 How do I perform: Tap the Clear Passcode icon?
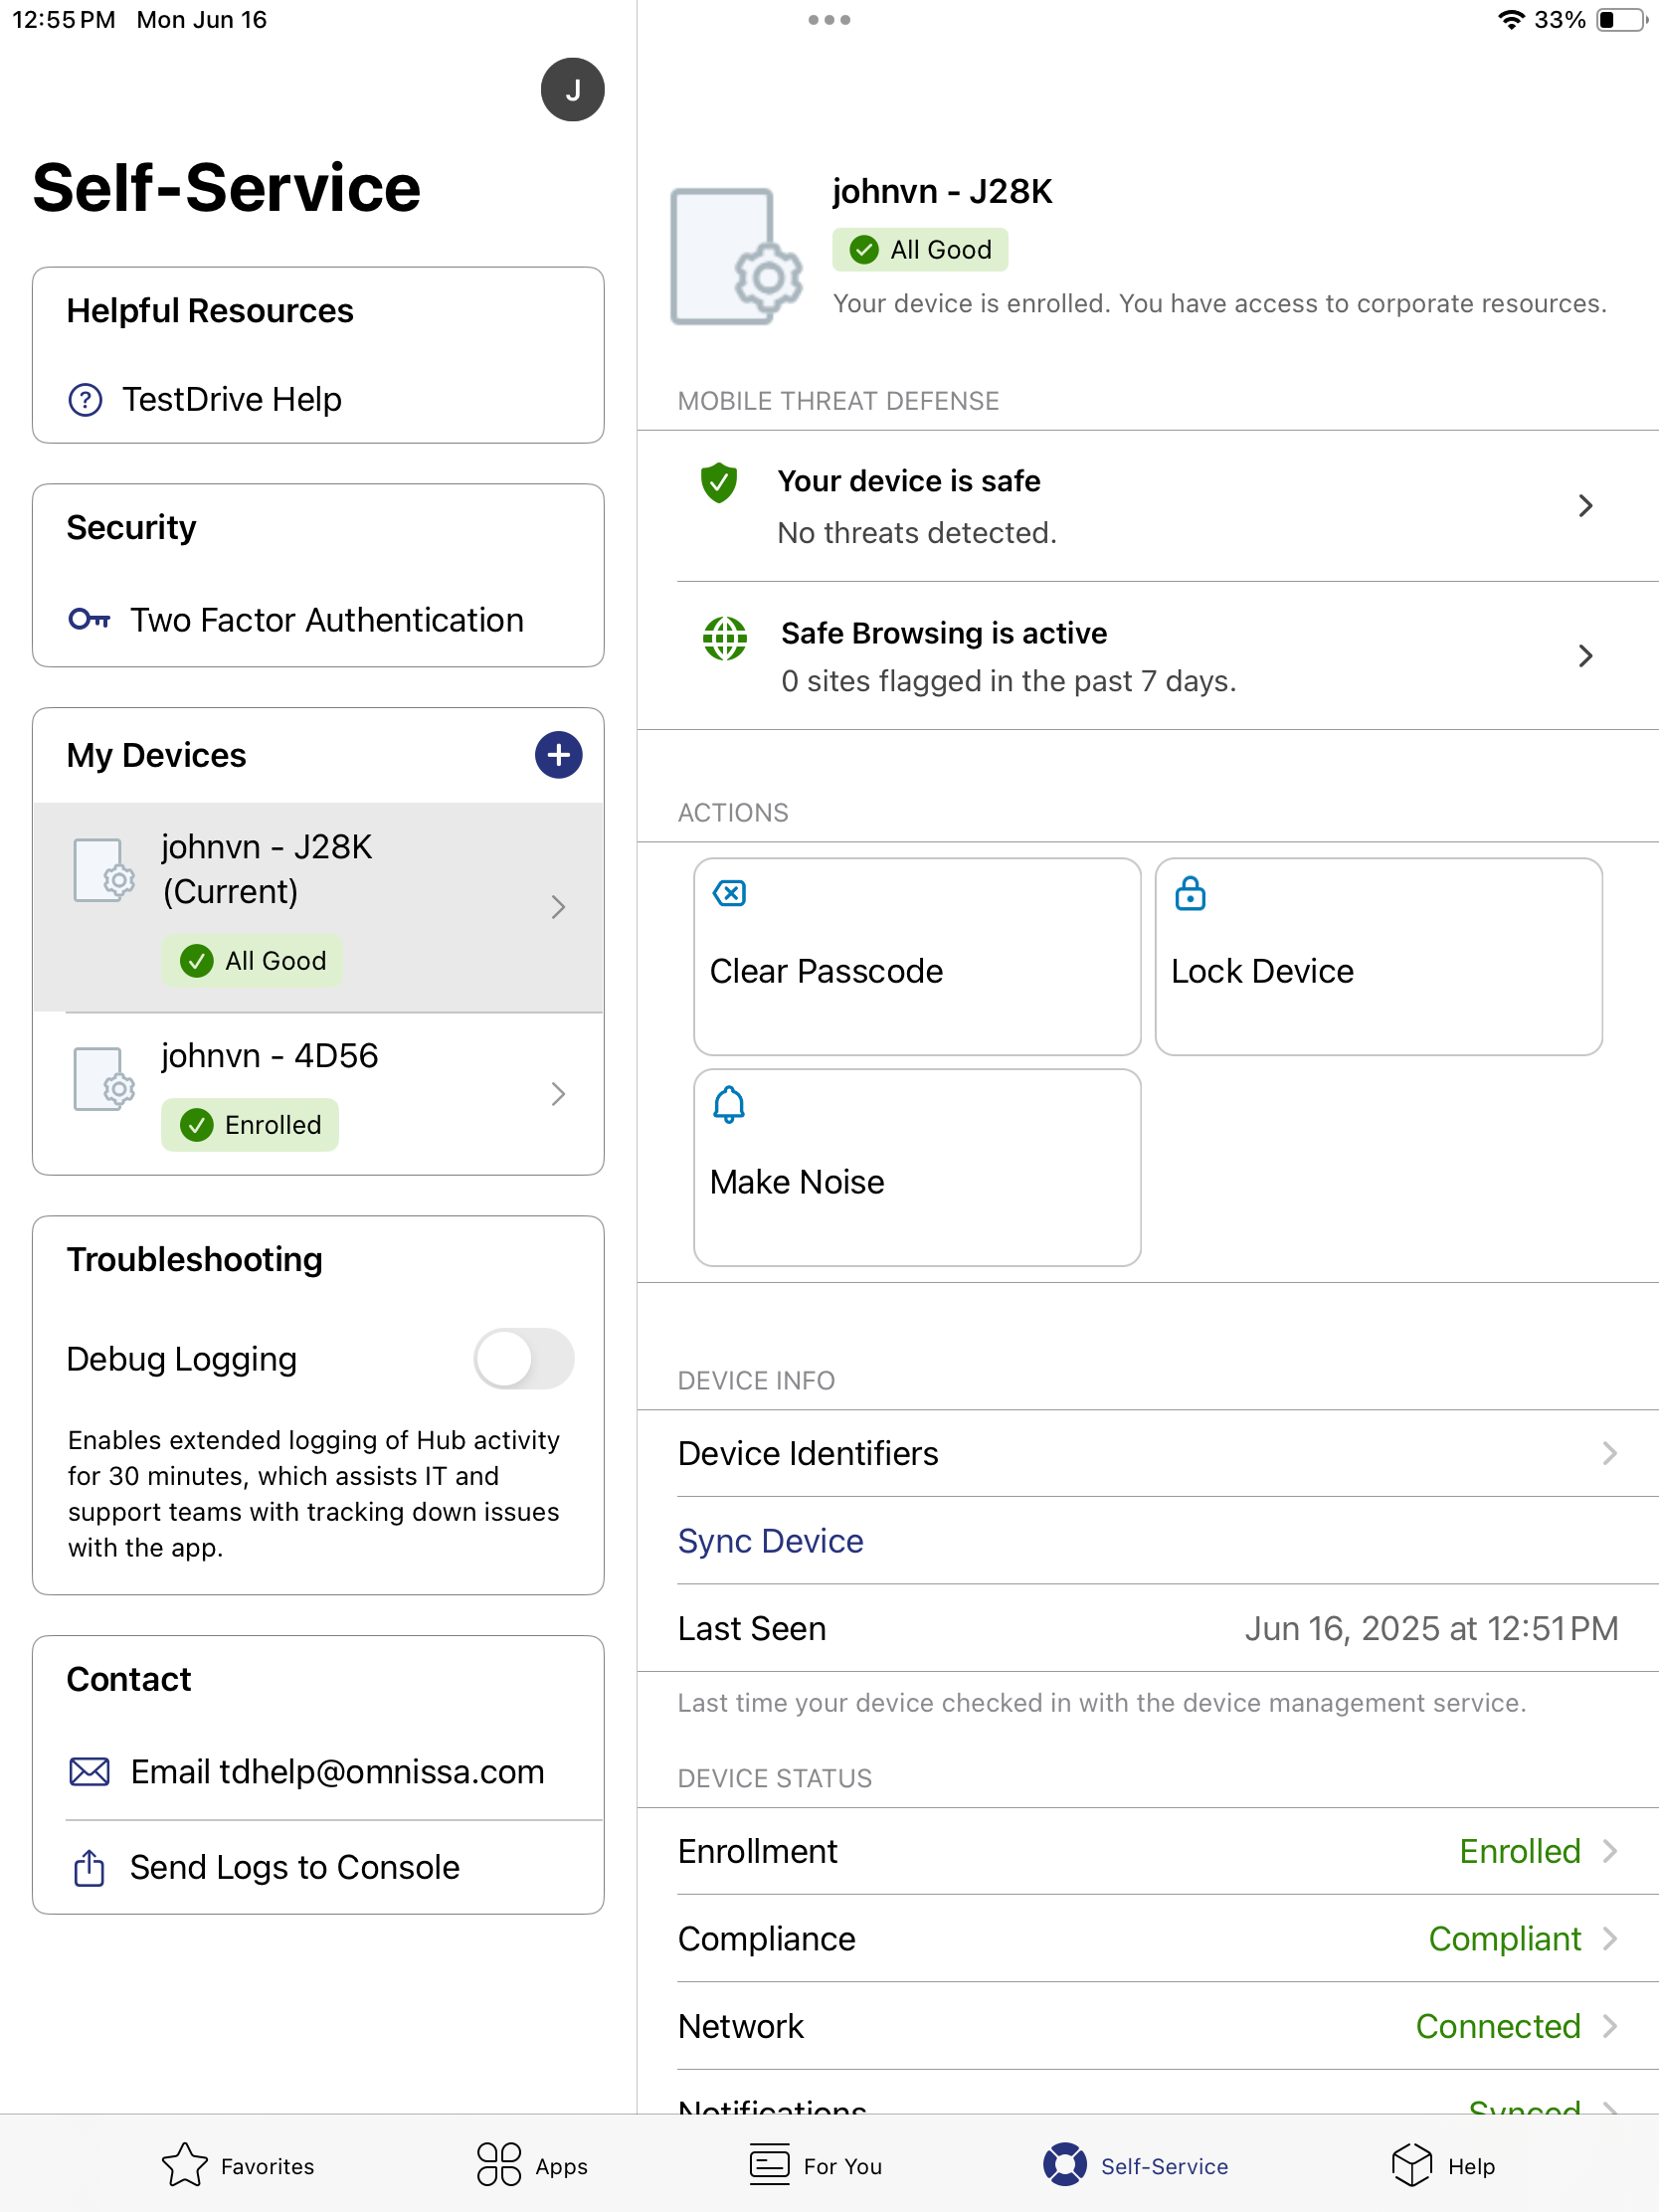click(x=729, y=893)
